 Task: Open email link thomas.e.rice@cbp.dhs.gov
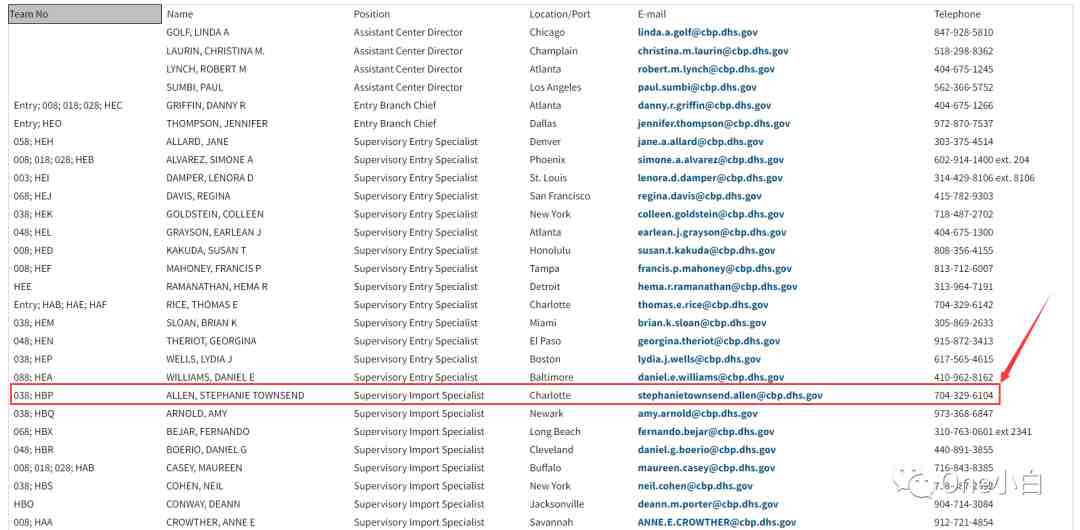(703, 305)
